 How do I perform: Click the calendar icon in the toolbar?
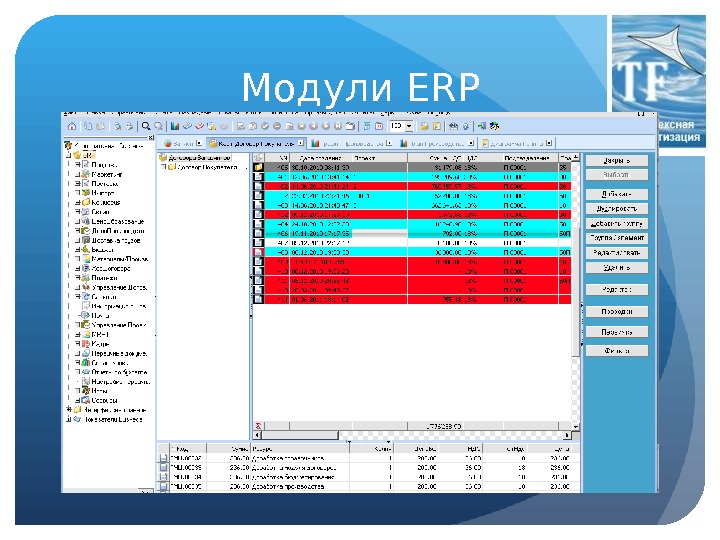(379, 126)
